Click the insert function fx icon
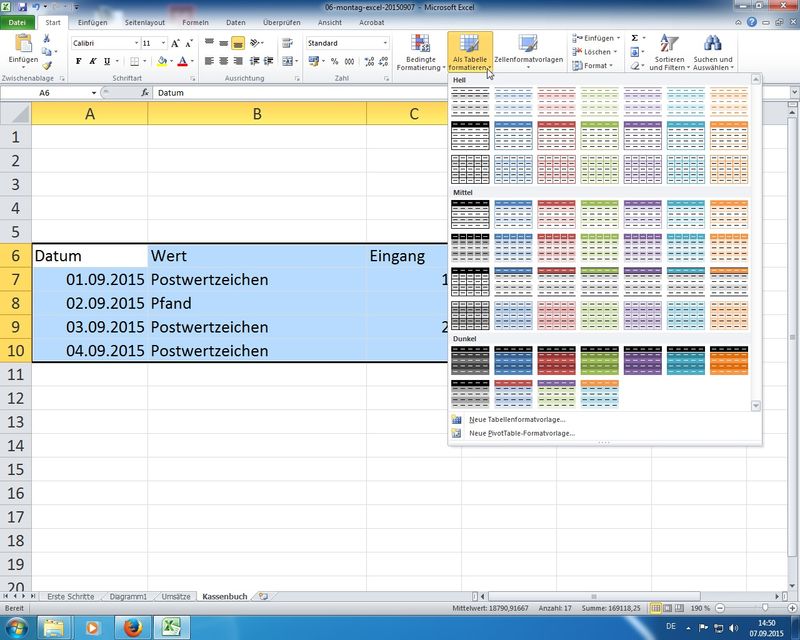The width and height of the screenshot is (800, 640). (x=145, y=93)
